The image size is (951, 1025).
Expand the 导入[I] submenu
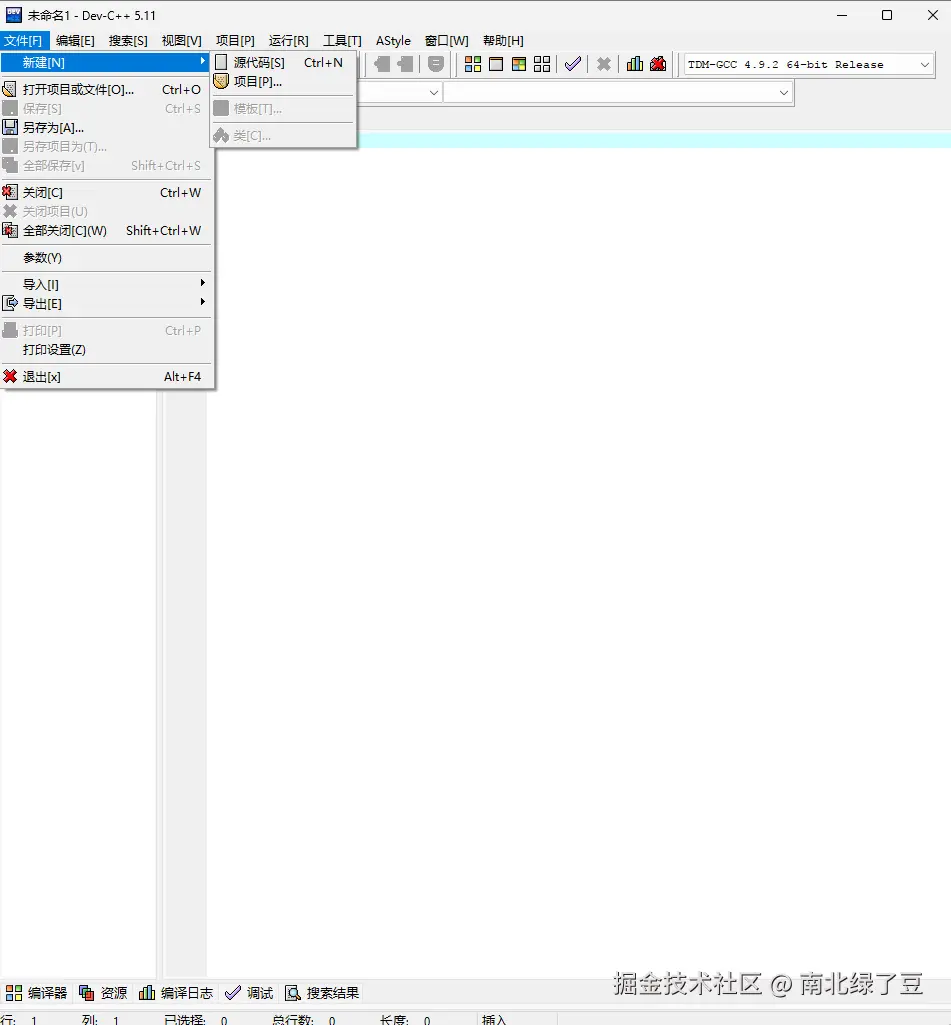tap(106, 284)
